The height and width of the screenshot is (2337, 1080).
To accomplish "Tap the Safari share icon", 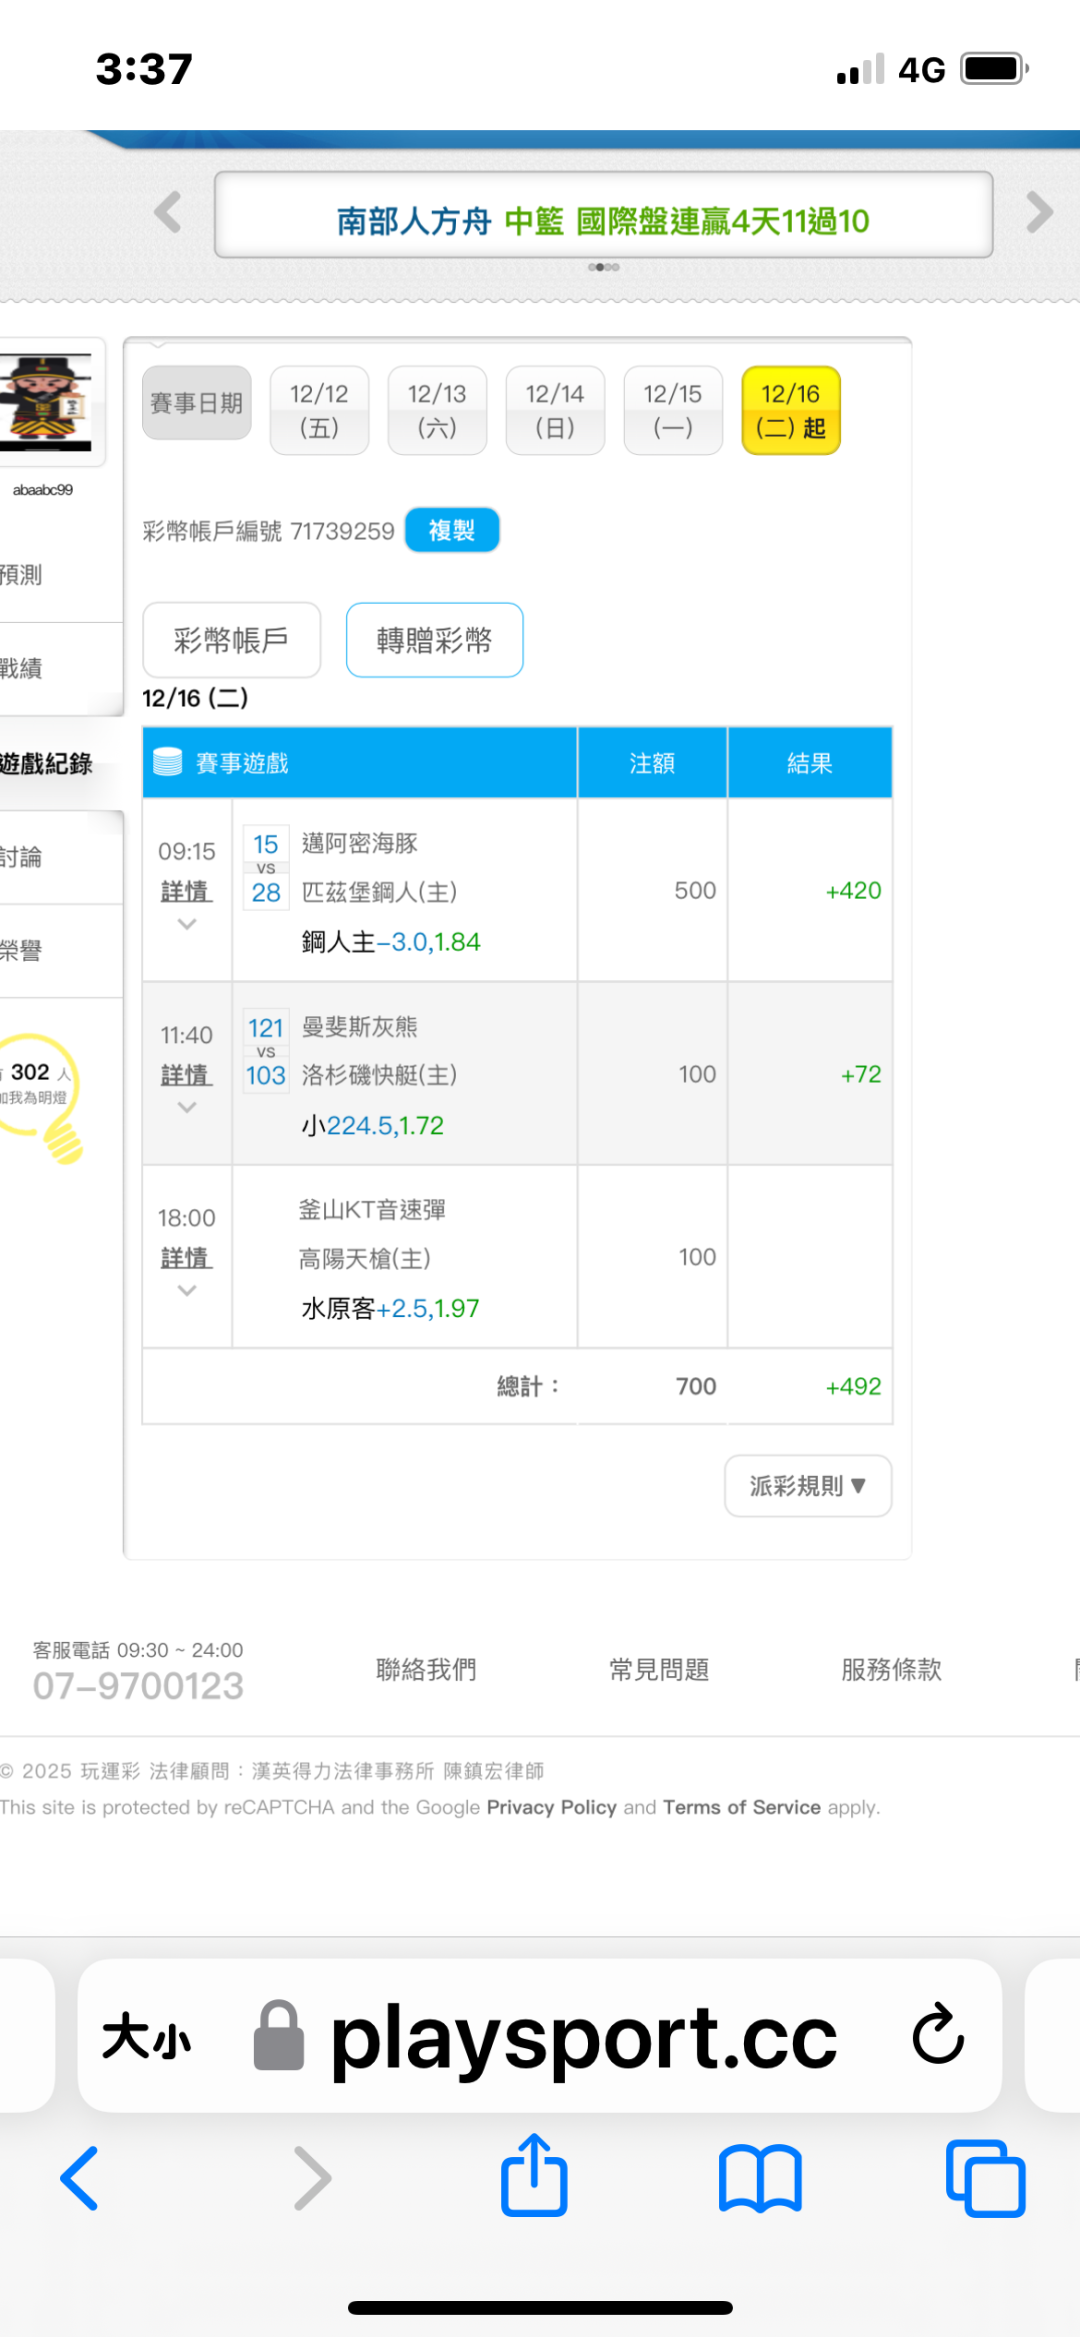I will (534, 2176).
